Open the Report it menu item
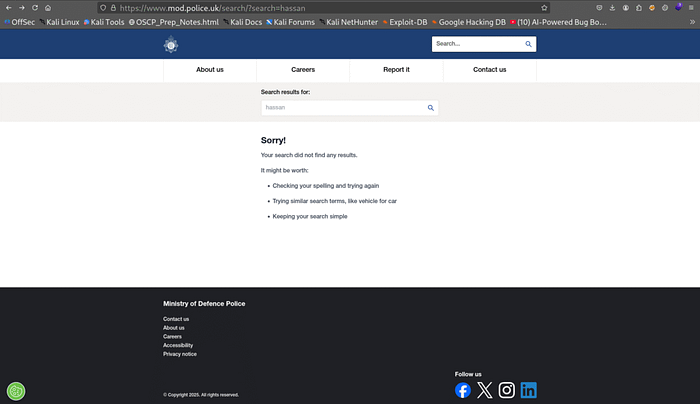The width and height of the screenshot is (700, 404). (x=396, y=70)
